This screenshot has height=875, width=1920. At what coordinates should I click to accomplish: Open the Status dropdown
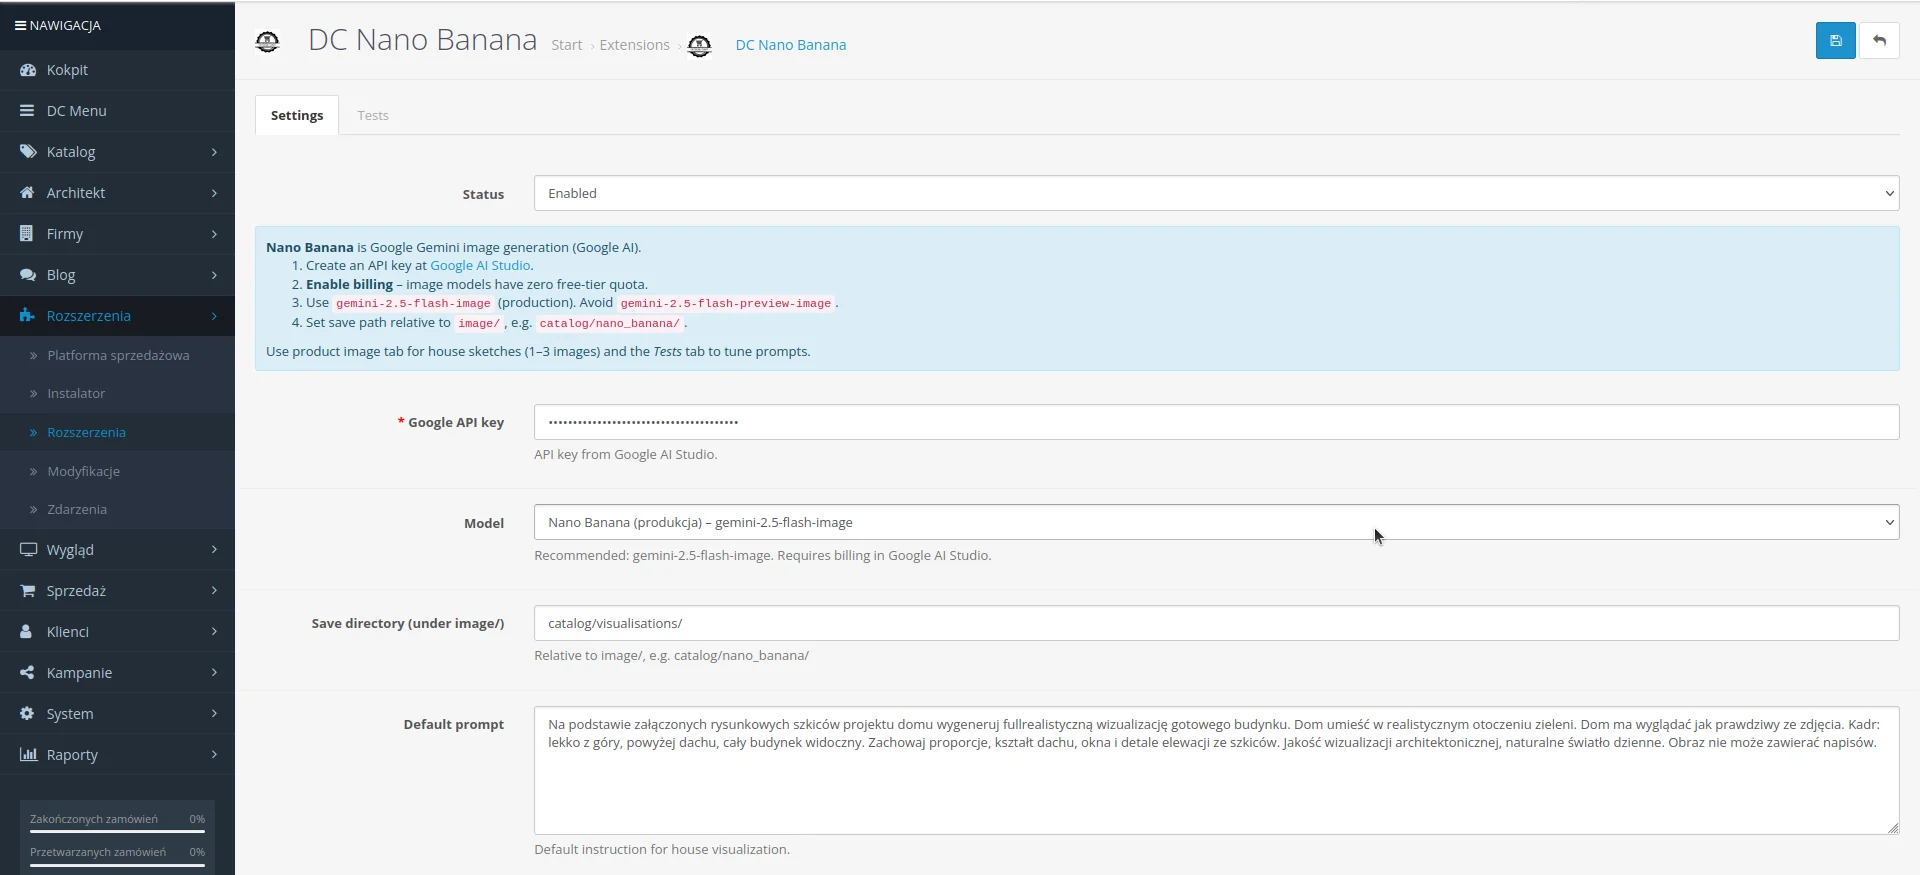tap(1216, 193)
